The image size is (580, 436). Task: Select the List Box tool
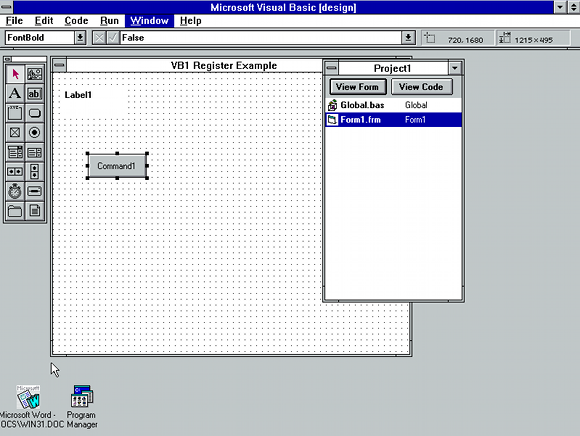[x=35, y=152]
